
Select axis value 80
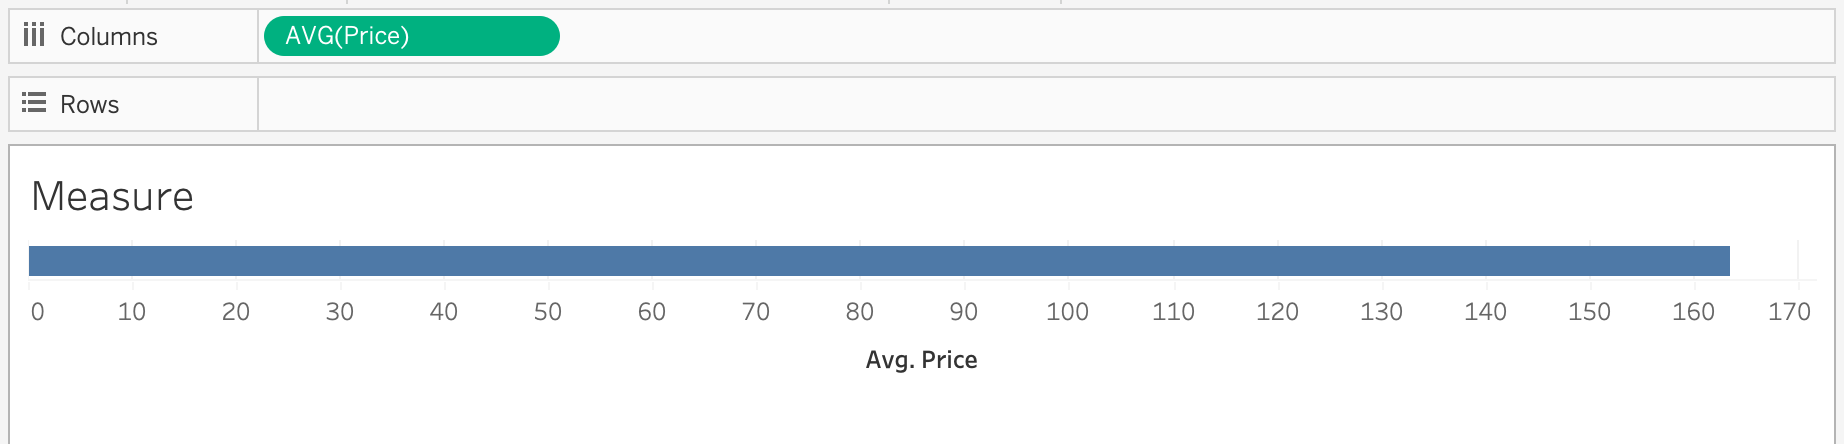[860, 312]
